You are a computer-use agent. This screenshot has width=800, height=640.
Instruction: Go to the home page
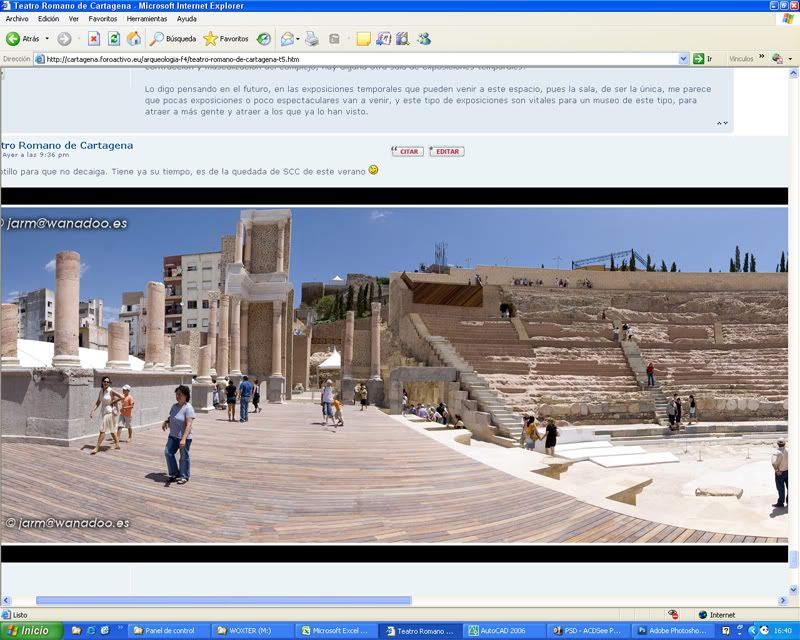[x=134, y=39]
